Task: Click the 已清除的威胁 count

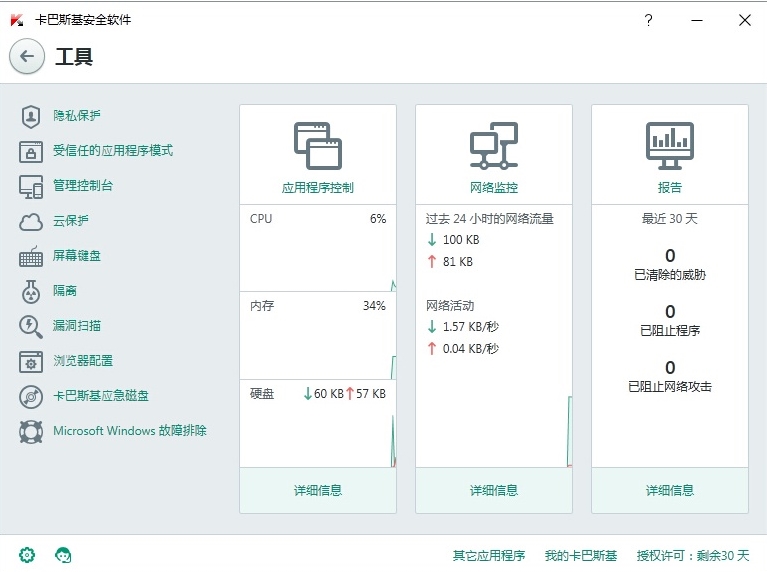Action: 670,255
